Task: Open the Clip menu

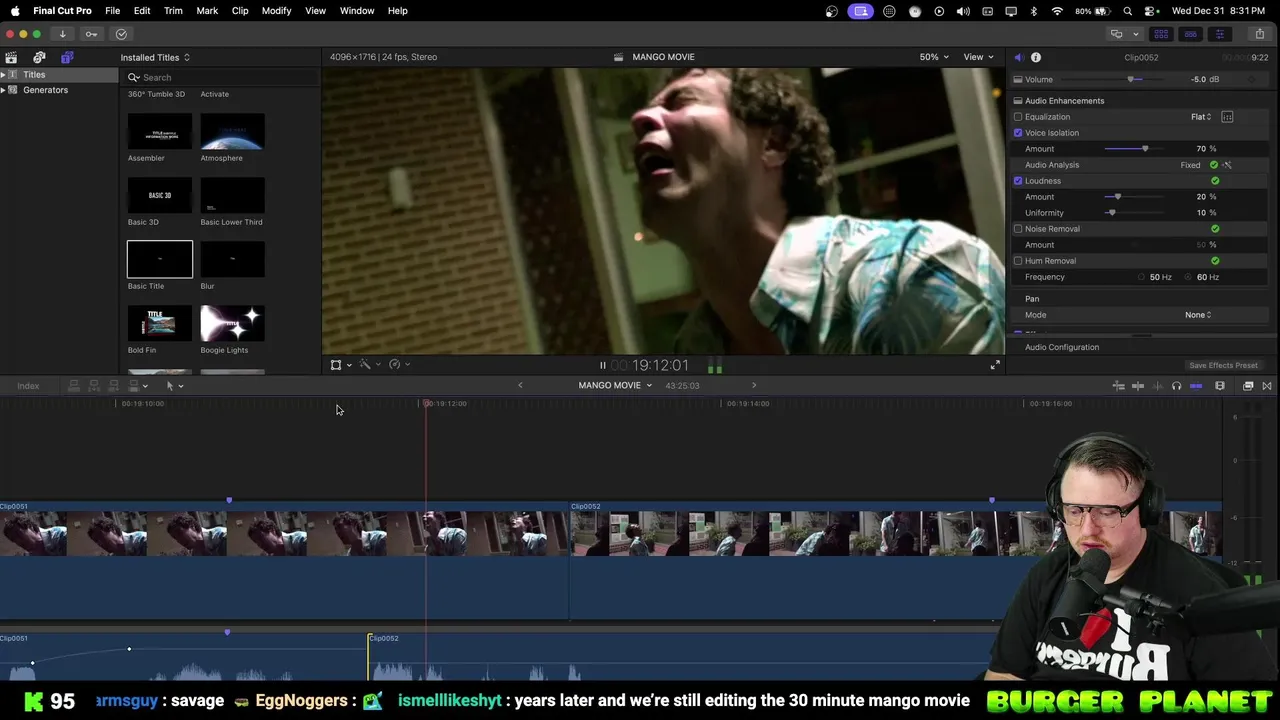Action: pos(240,11)
